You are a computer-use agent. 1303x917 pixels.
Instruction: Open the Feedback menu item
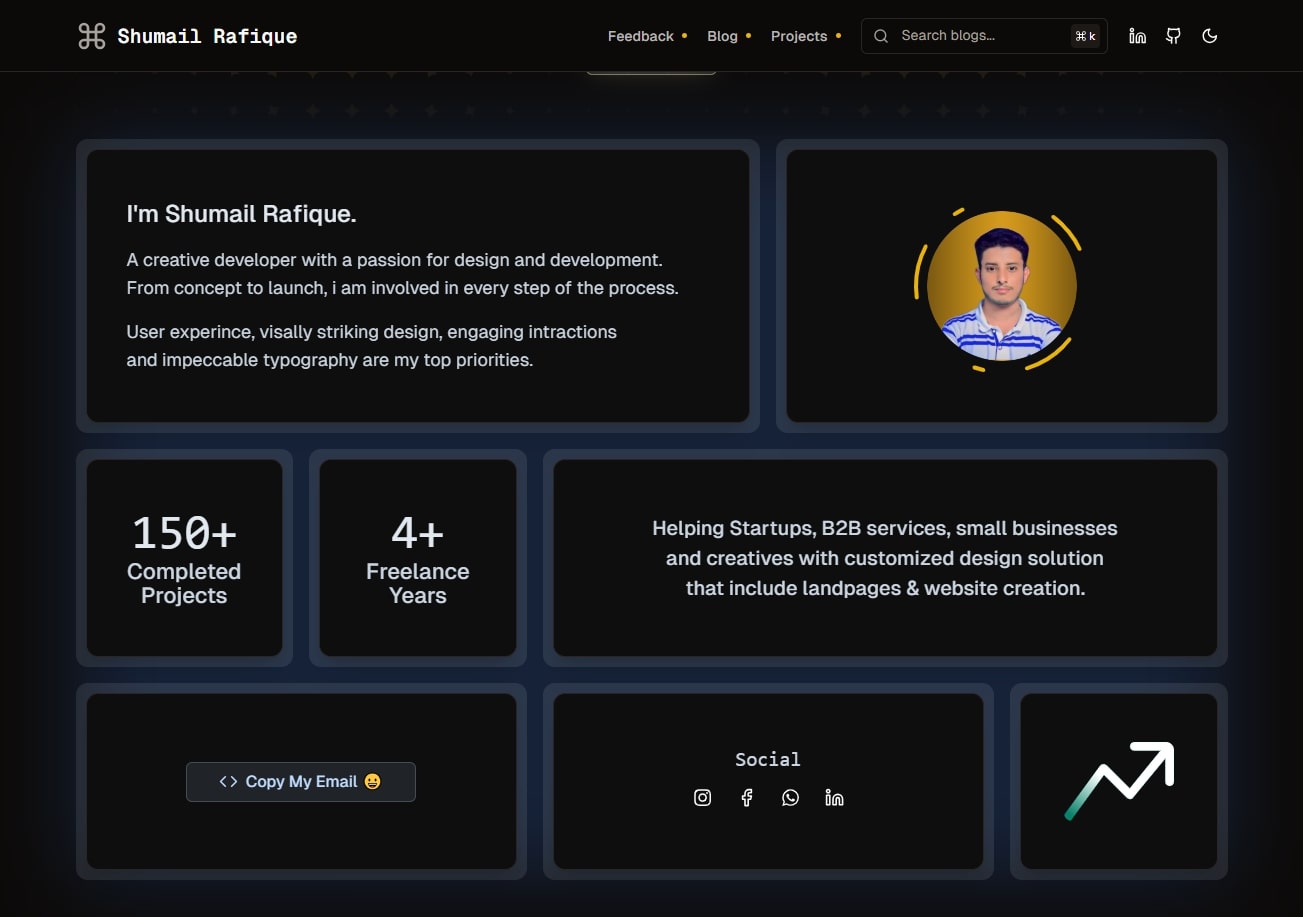[x=640, y=35]
